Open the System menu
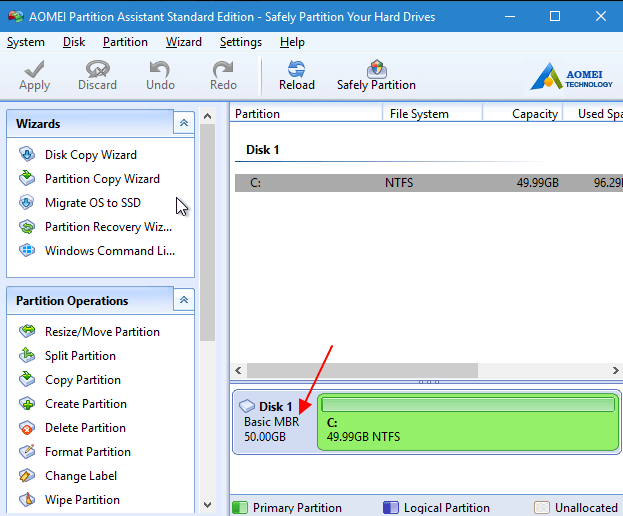623x516 pixels. pos(26,42)
